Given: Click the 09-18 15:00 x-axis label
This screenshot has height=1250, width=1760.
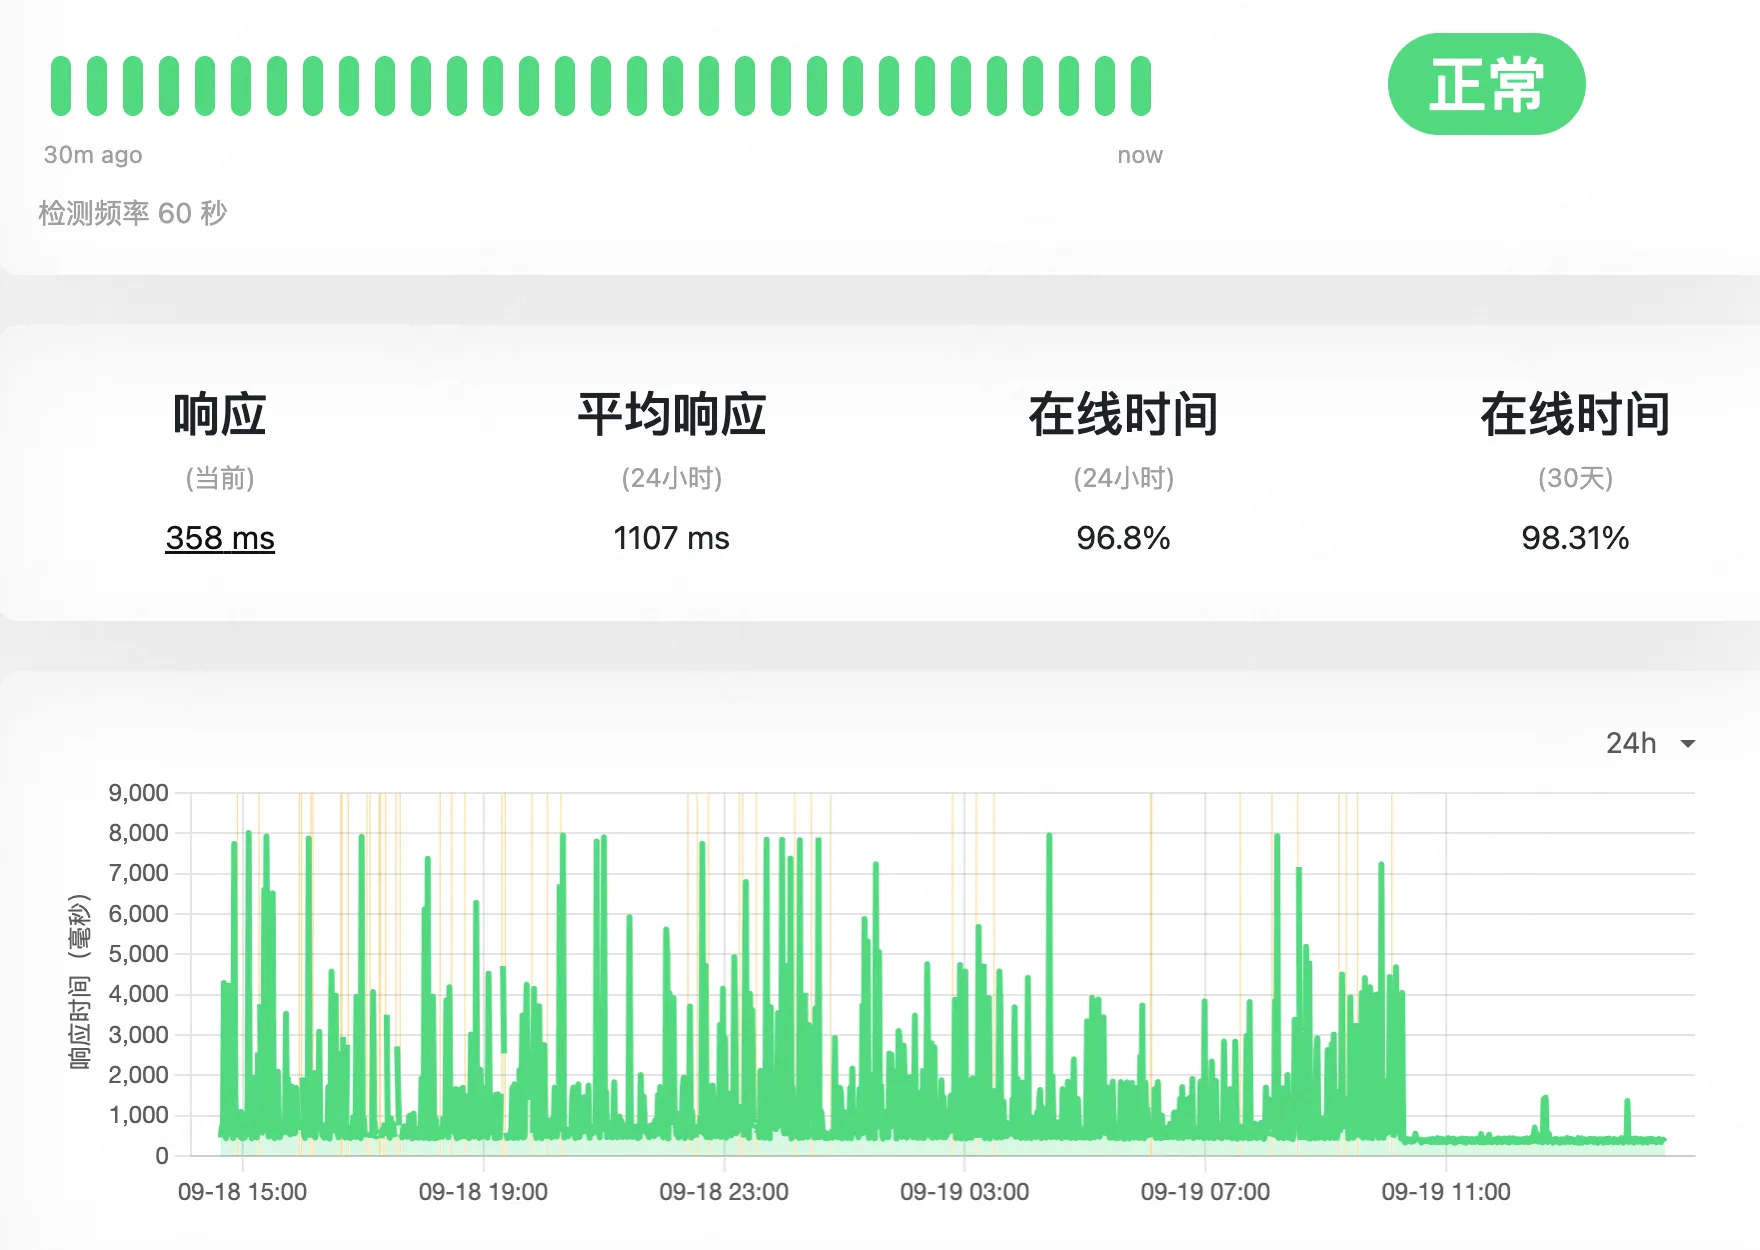Looking at the screenshot, I should [242, 1192].
